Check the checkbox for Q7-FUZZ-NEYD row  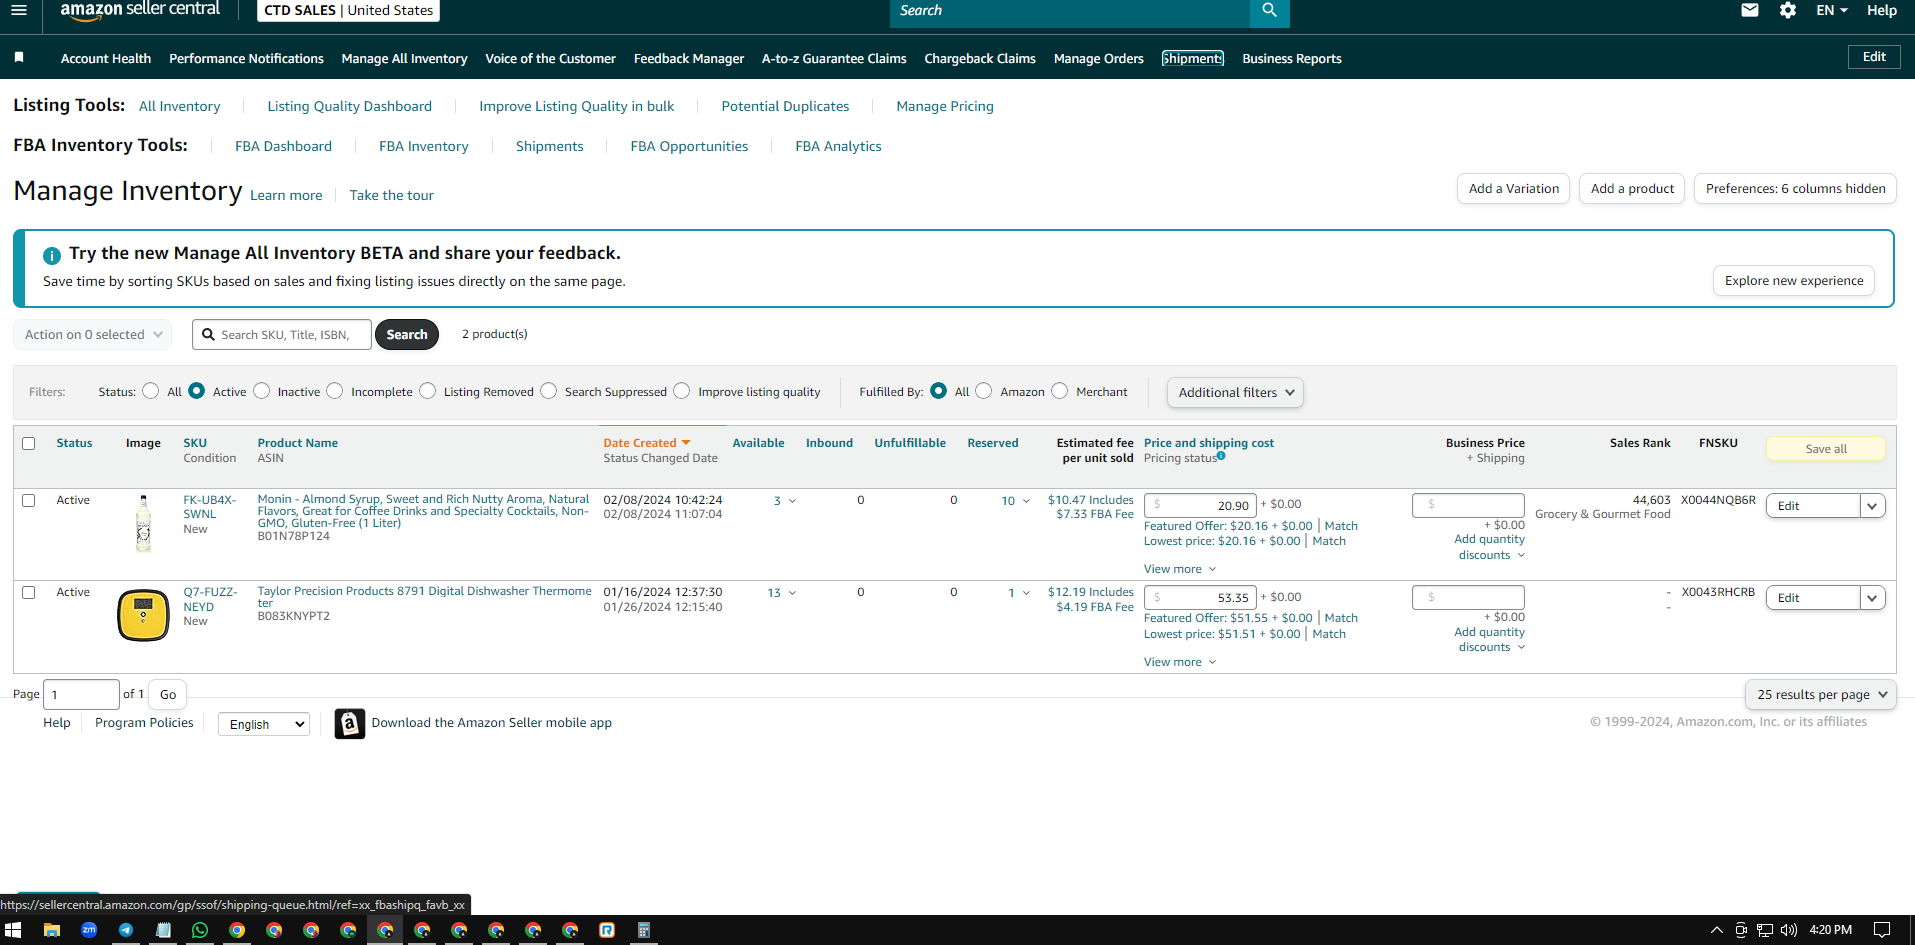click(x=29, y=592)
